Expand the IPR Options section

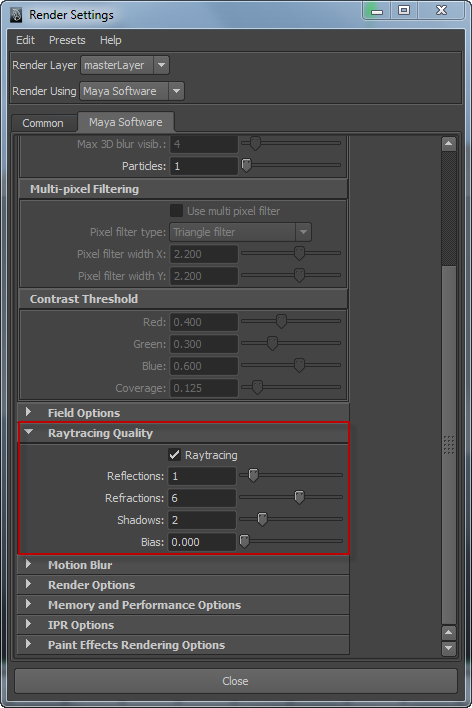pos(28,624)
